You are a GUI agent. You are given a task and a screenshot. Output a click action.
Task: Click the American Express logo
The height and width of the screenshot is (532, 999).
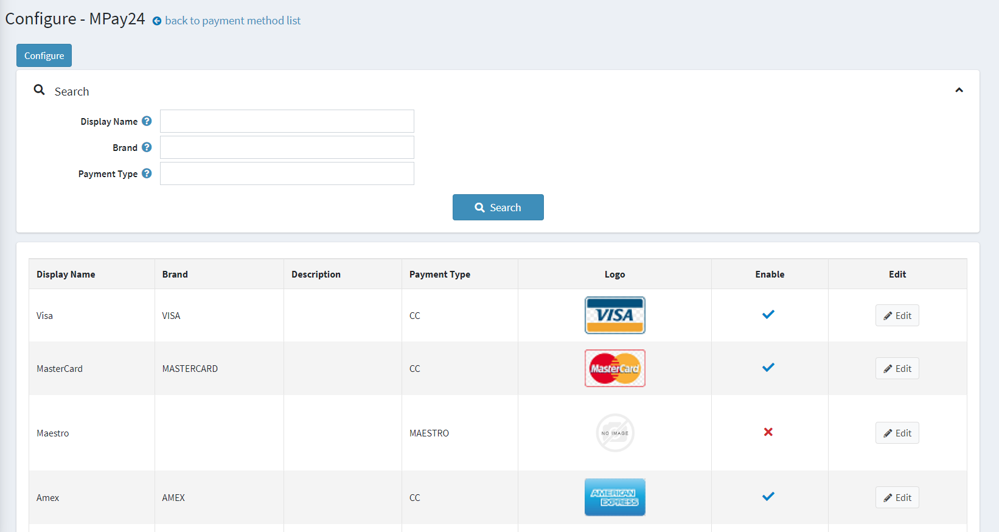click(615, 498)
